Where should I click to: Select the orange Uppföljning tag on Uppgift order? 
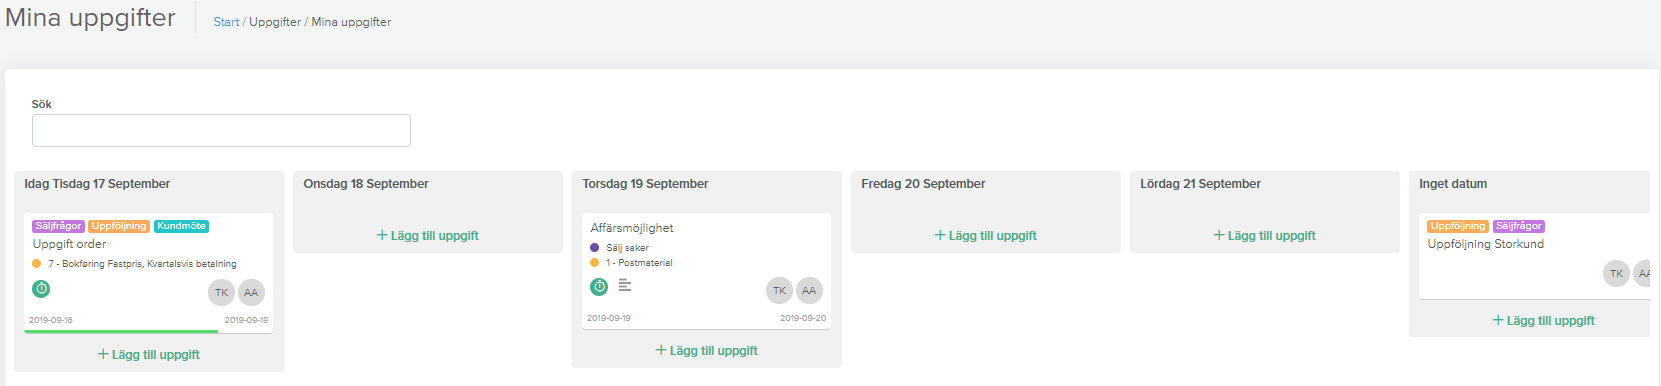(x=119, y=226)
